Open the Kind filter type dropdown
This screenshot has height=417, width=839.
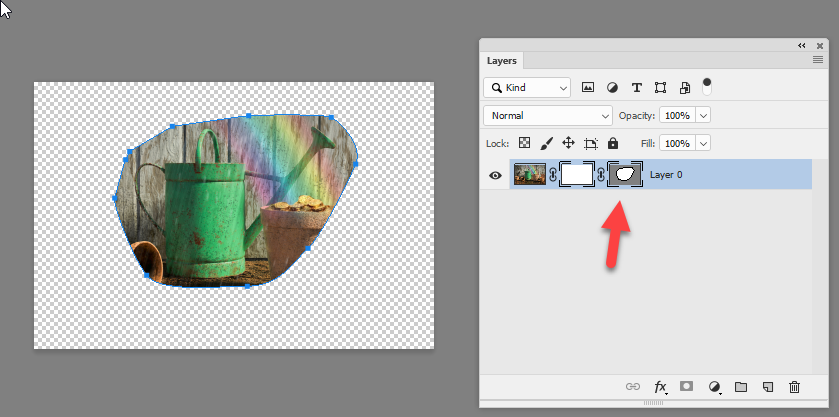[x=527, y=87]
